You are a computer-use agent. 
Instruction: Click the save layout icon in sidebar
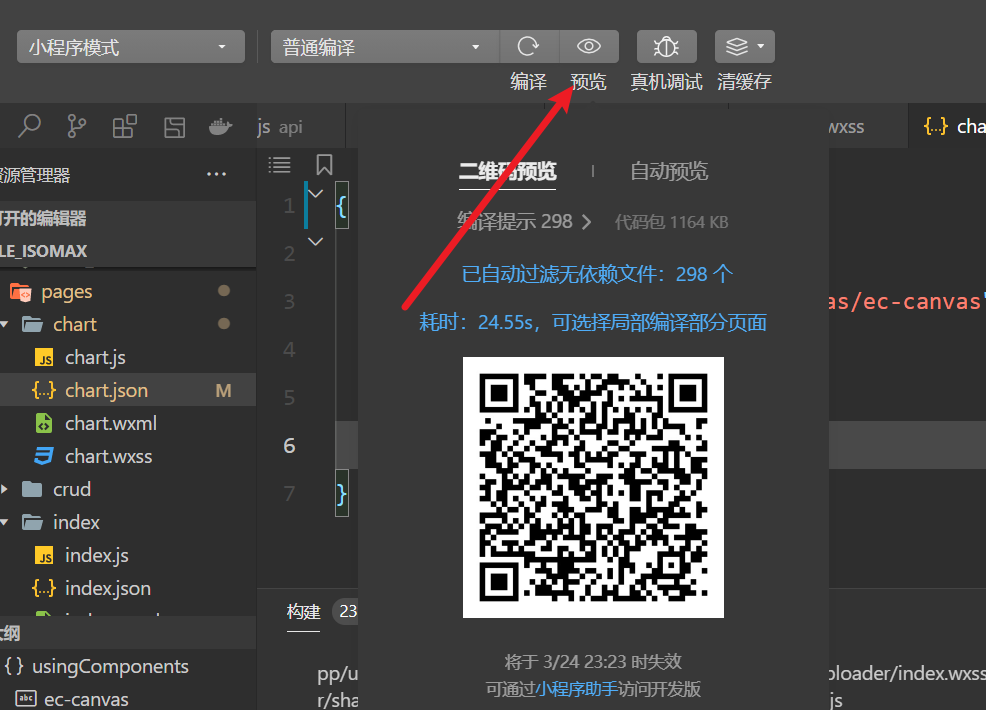174,127
